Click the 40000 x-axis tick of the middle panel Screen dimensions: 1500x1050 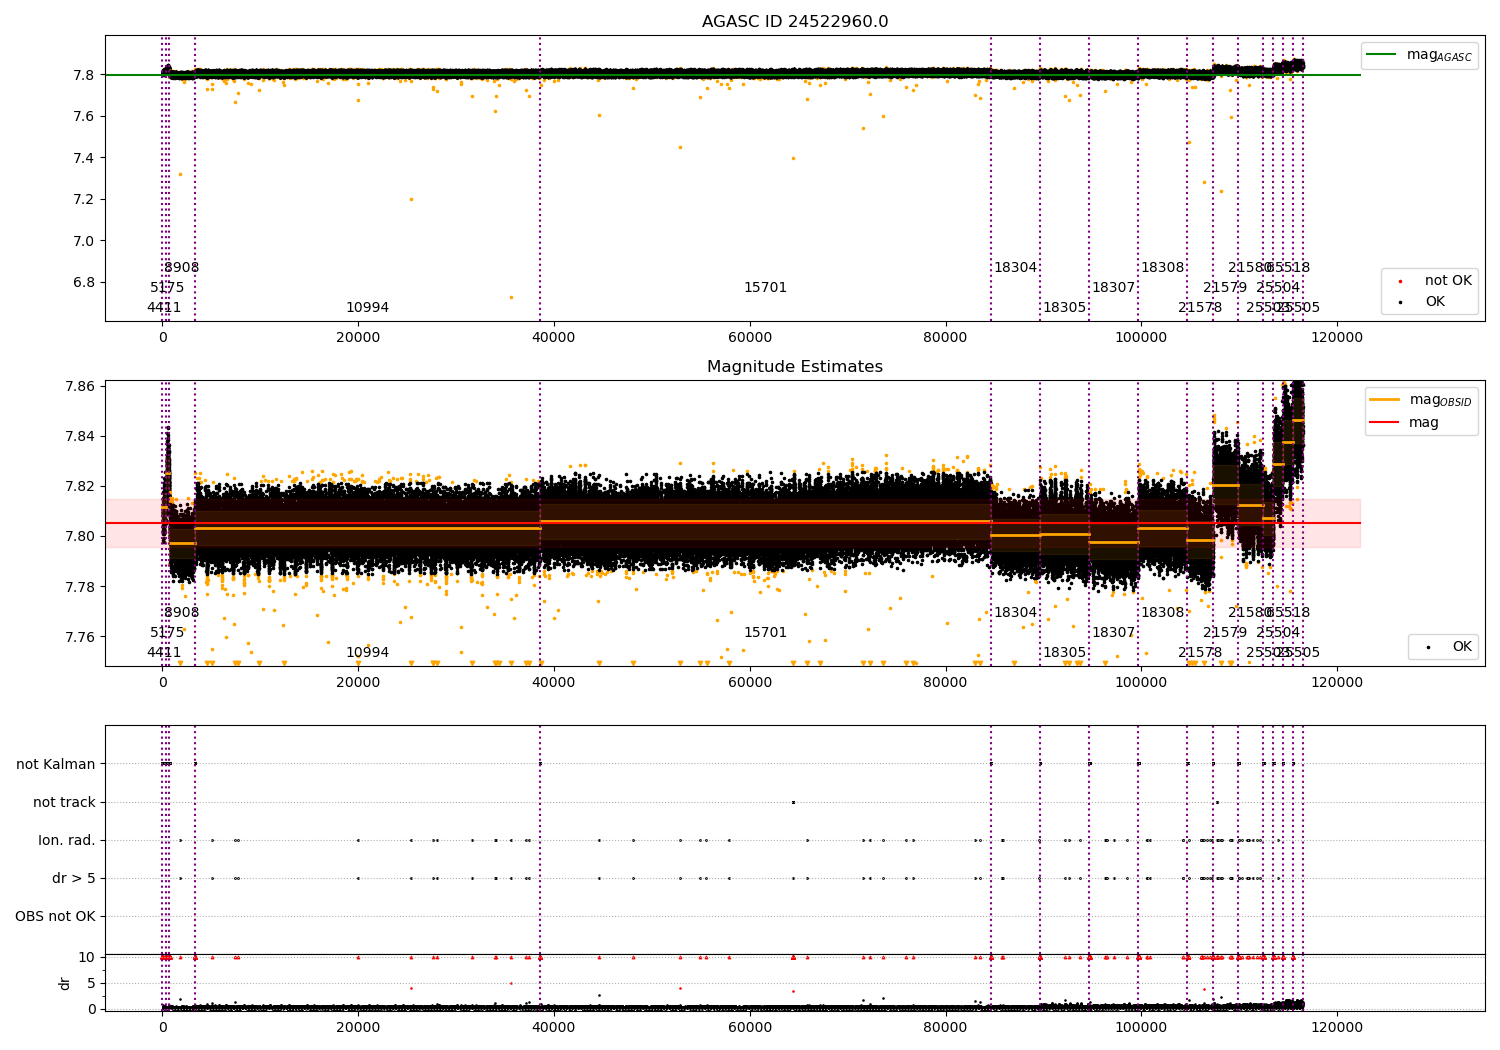pos(554,682)
